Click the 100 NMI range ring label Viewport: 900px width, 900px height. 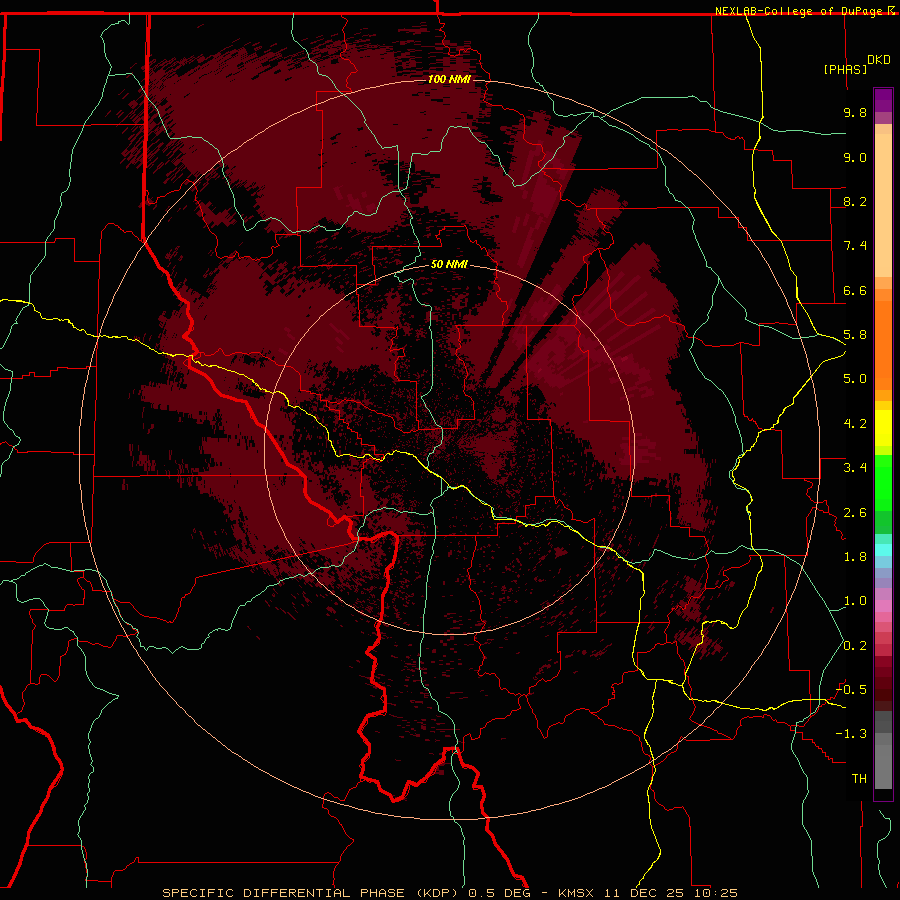tap(449, 79)
